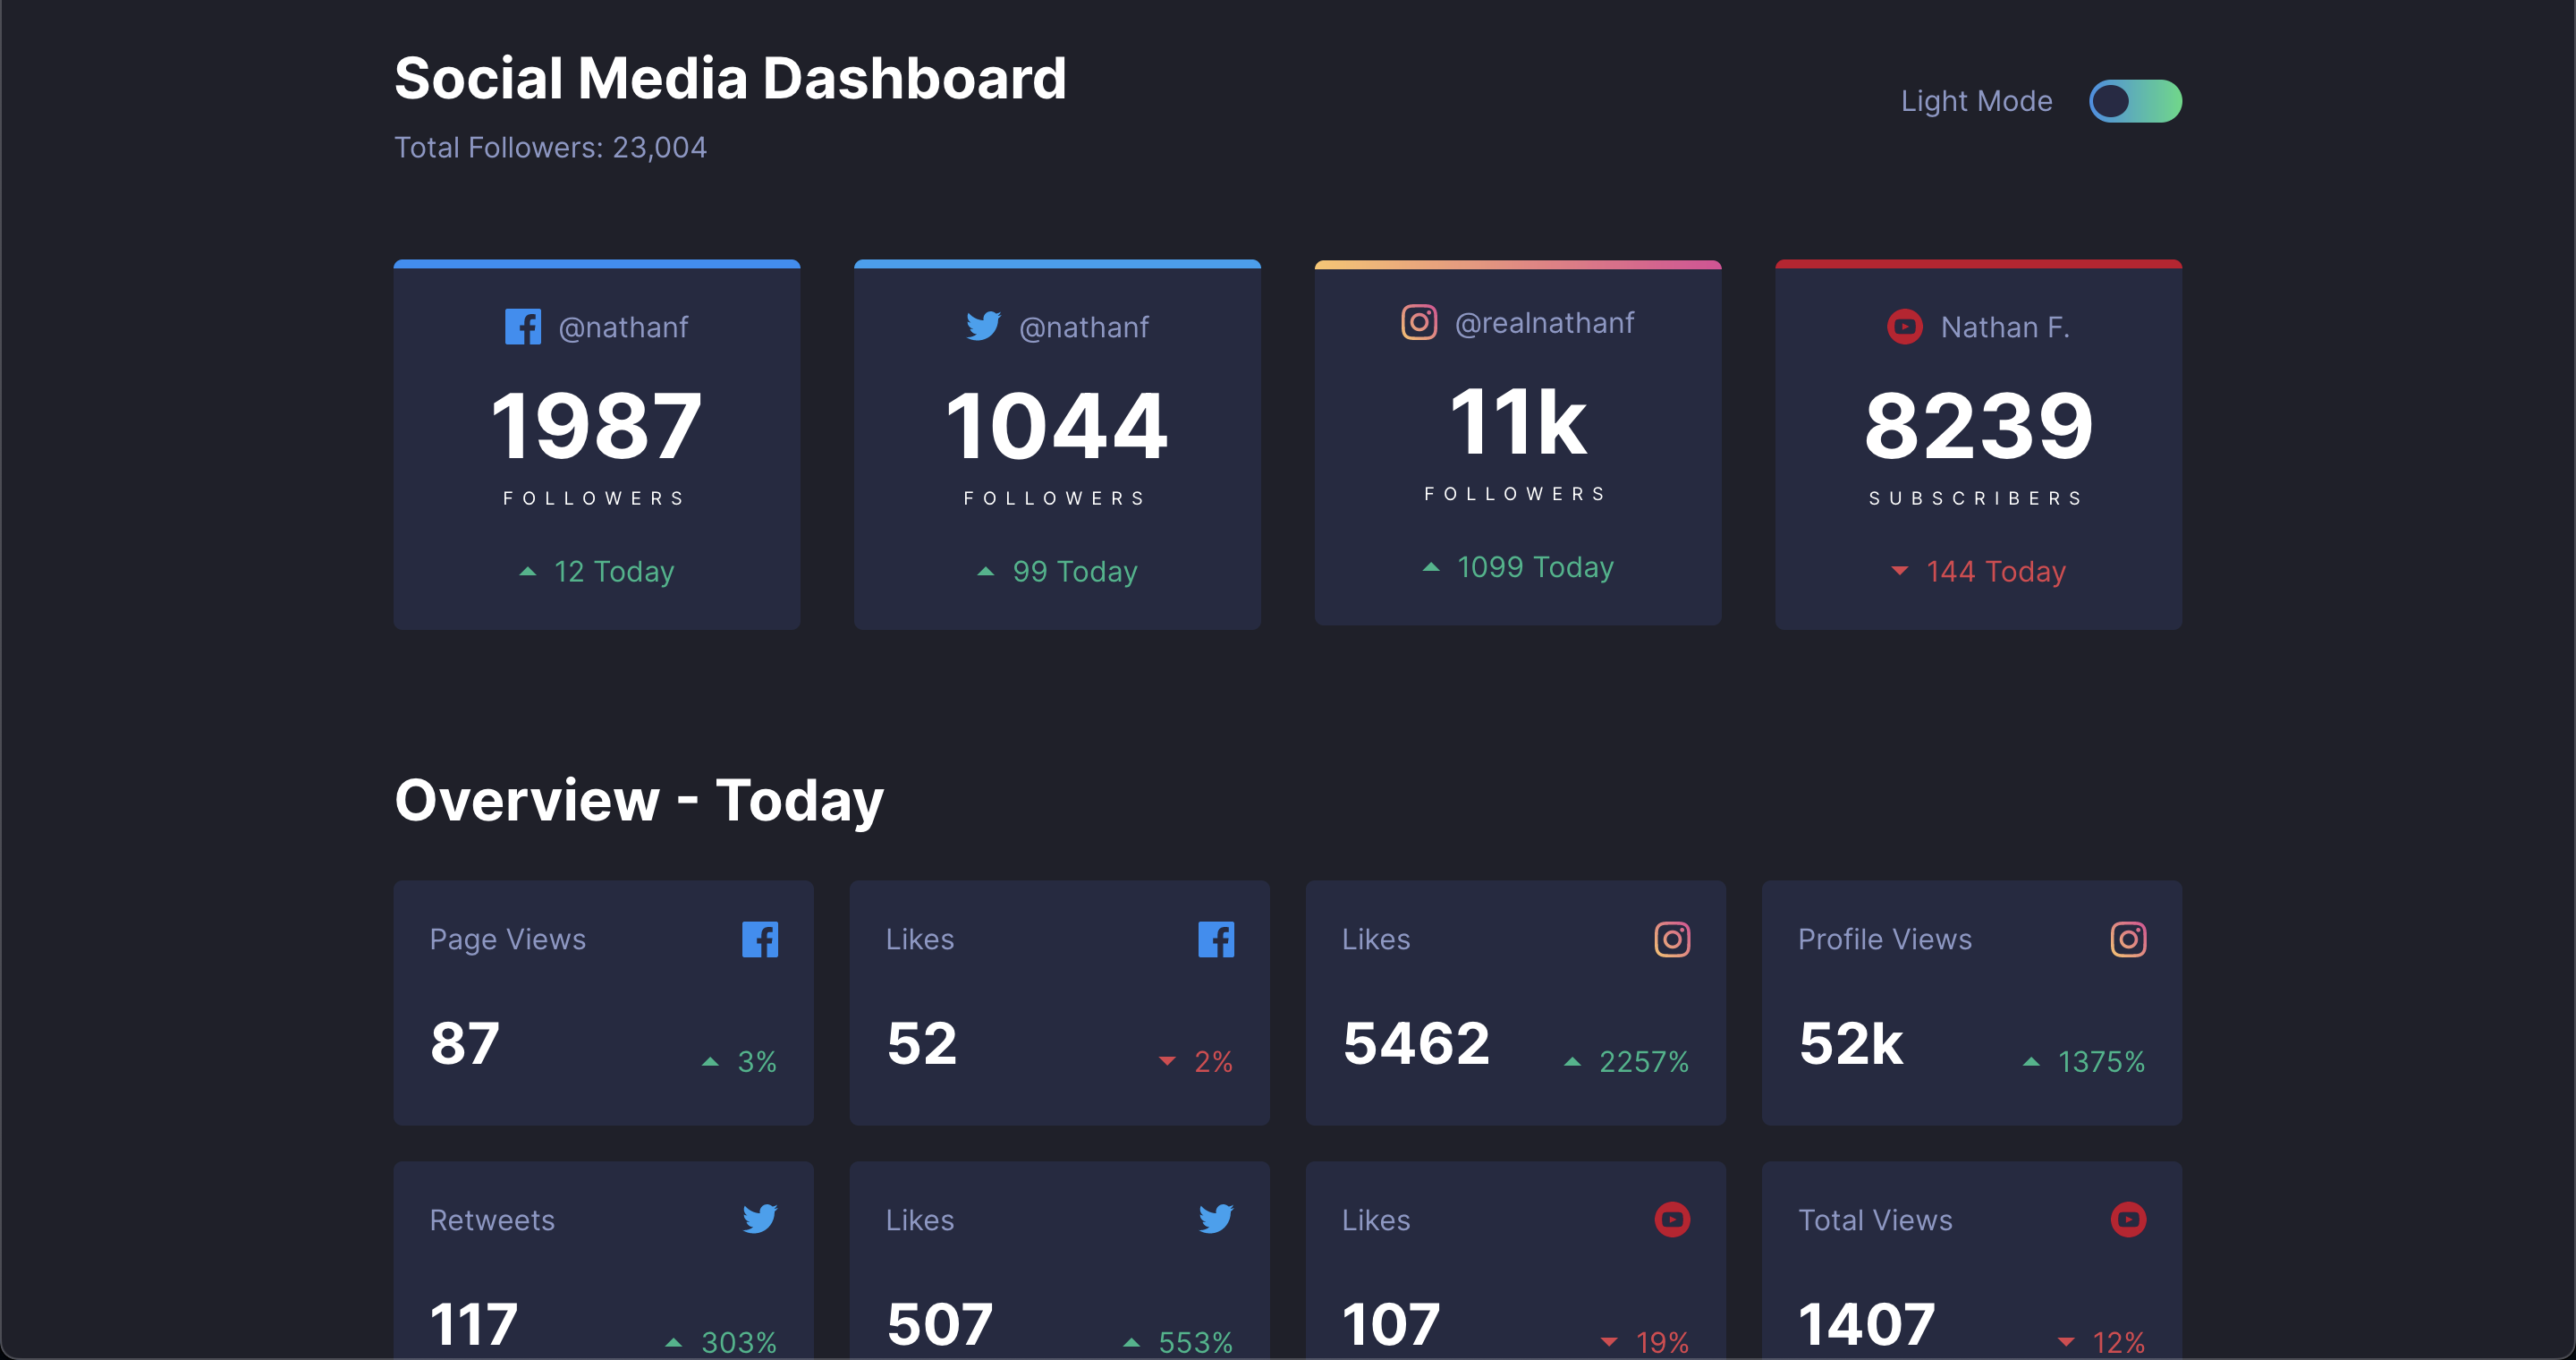Click the 1407 total views value
Image resolution: width=2576 pixels, height=1360 pixels.
pyautogui.click(x=1867, y=1324)
